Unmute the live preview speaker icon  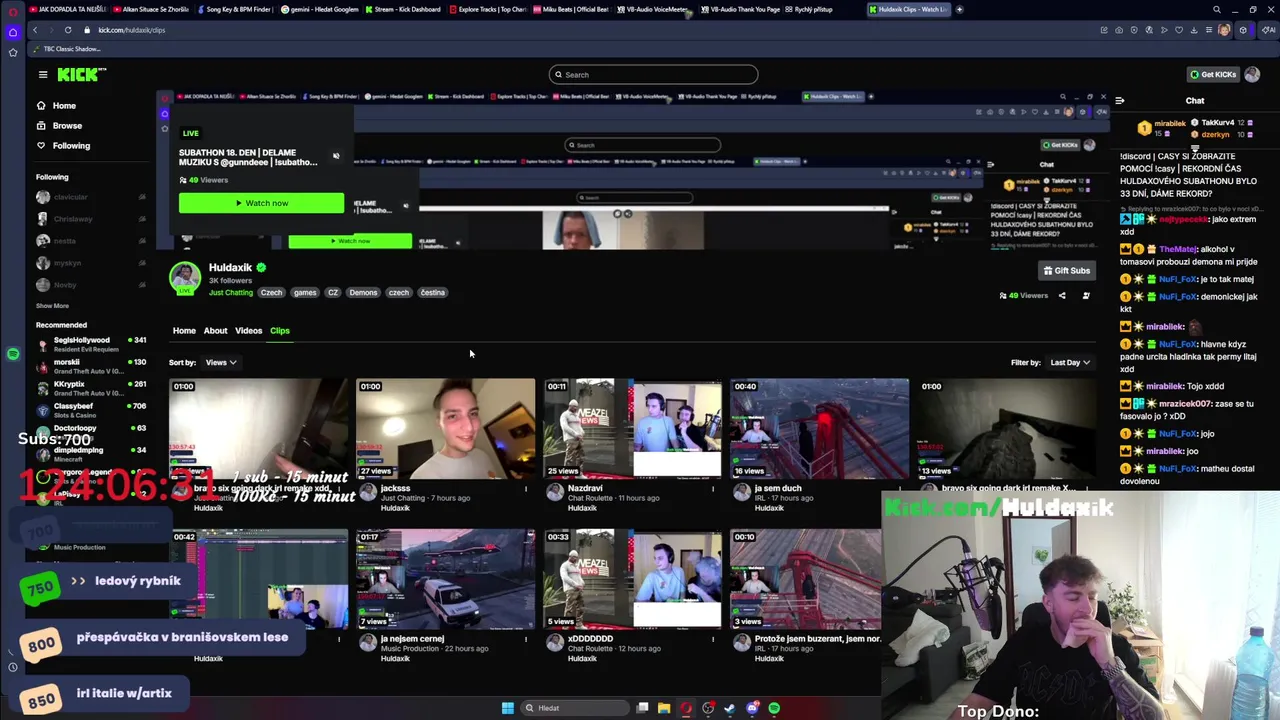pyautogui.click(x=336, y=155)
